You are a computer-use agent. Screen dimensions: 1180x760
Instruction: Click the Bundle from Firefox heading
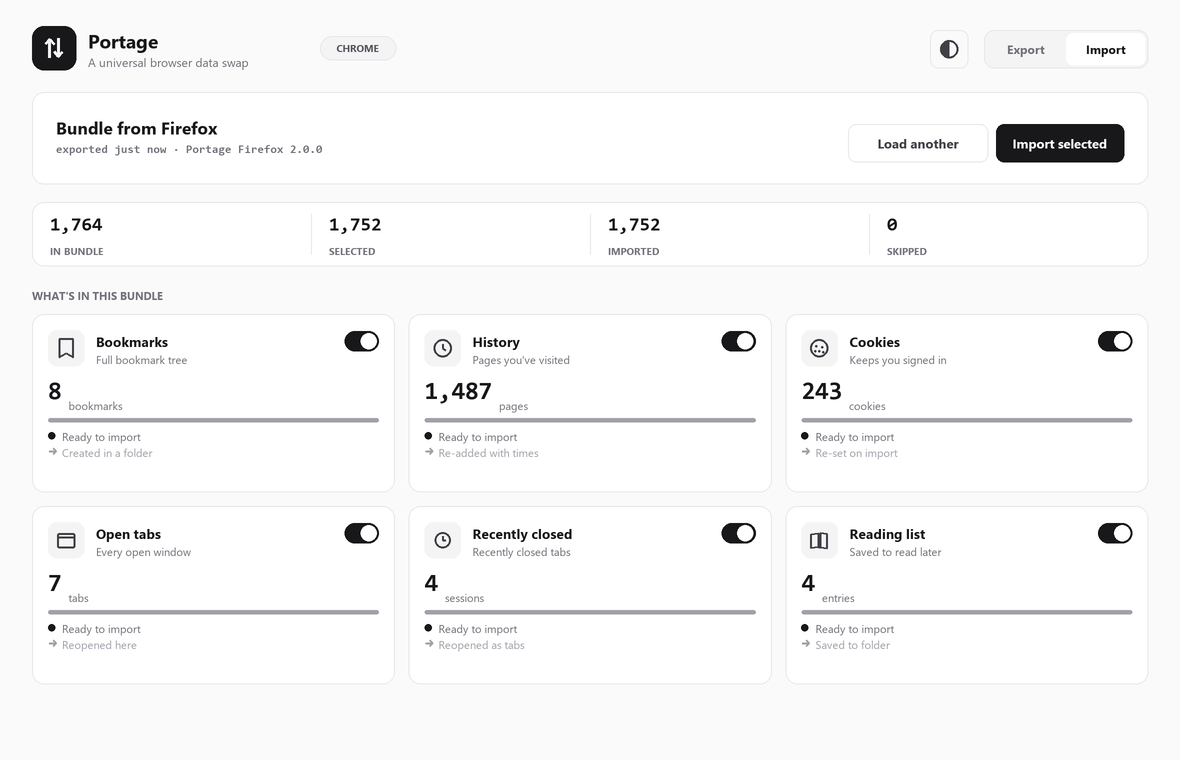(x=137, y=129)
